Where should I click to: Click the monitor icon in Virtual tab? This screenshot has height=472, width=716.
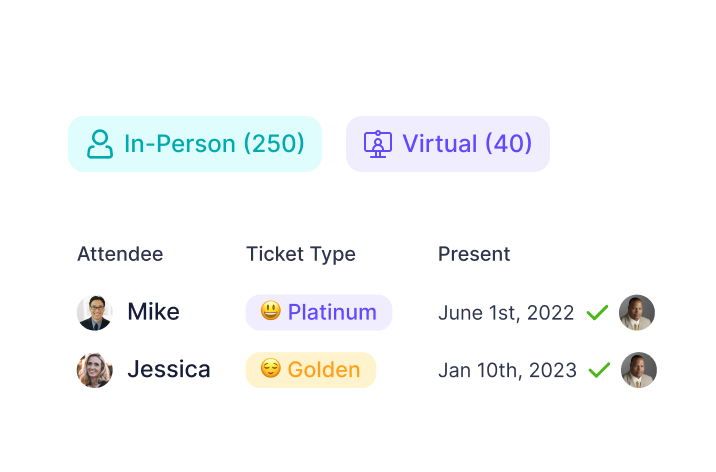click(377, 144)
